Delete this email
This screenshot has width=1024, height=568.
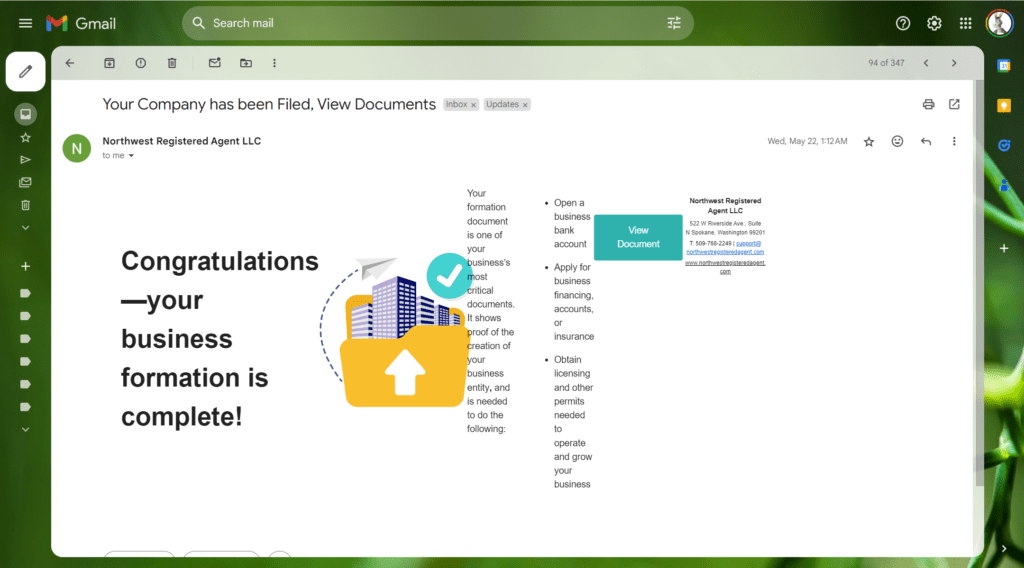click(x=172, y=63)
